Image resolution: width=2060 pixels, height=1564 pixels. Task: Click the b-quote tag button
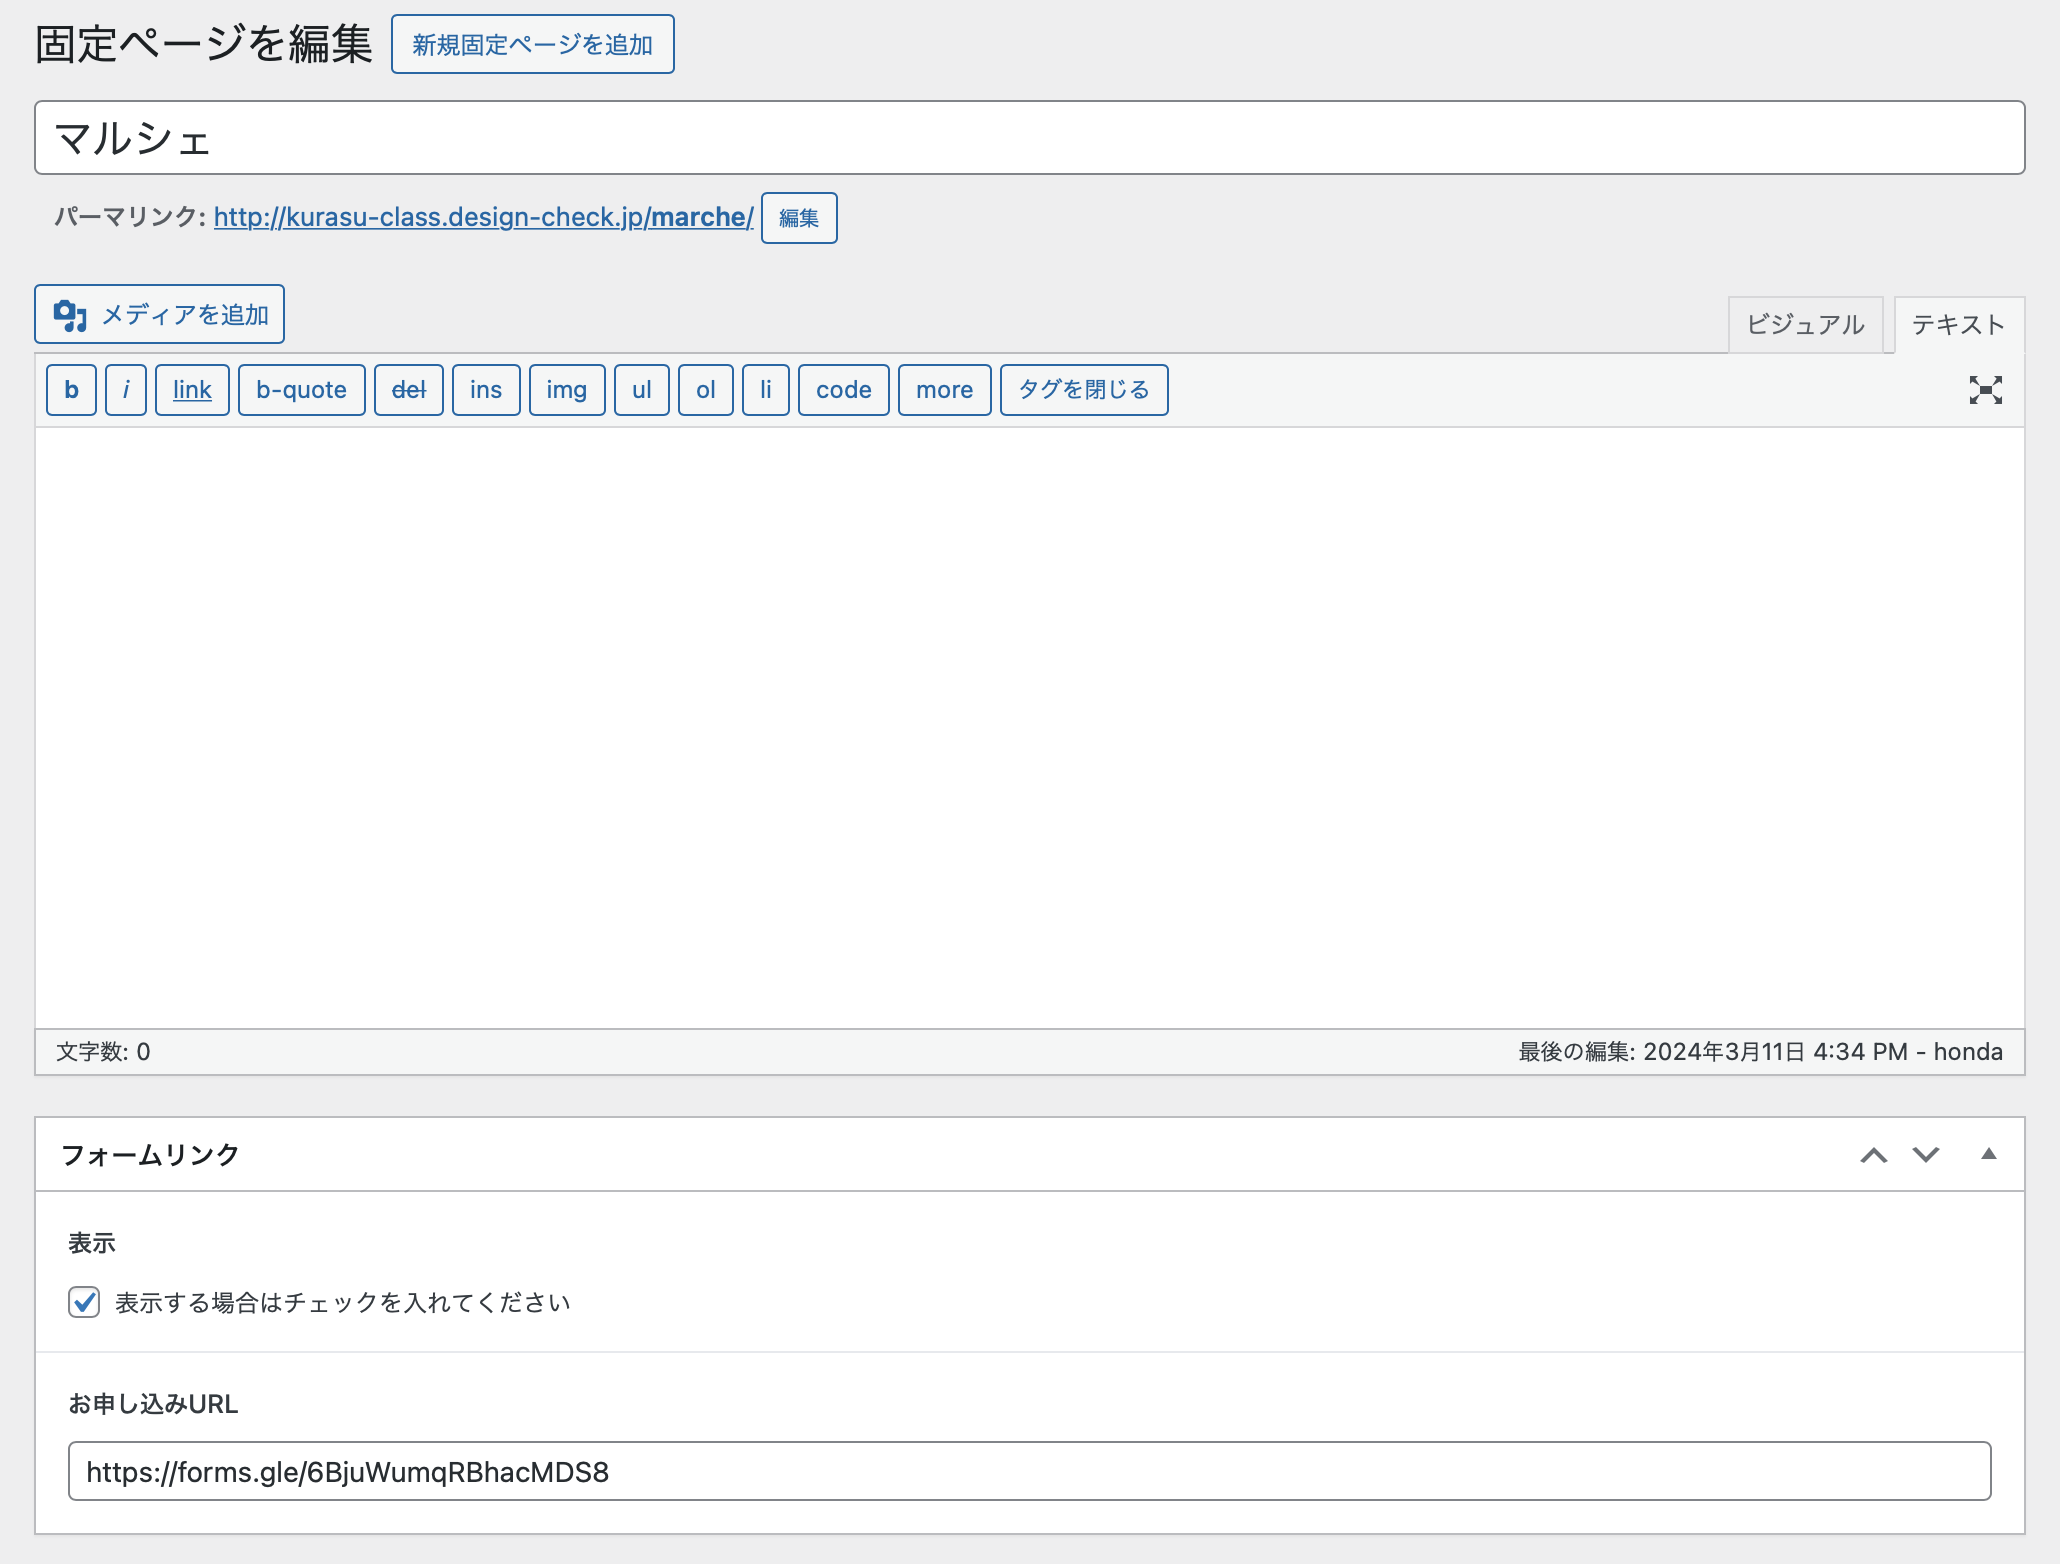(301, 390)
